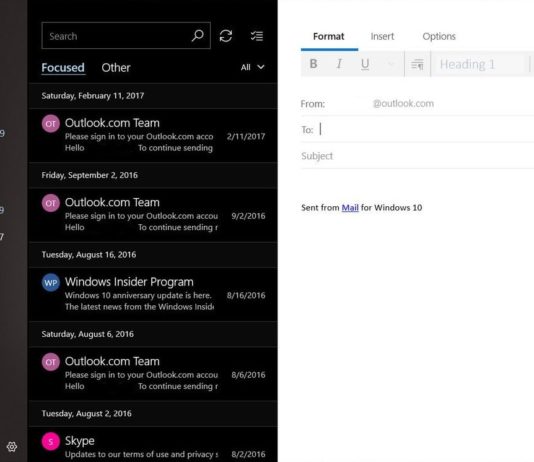534x462 pixels.
Task: Open the Options tab
Action: [x=439, y=36]
